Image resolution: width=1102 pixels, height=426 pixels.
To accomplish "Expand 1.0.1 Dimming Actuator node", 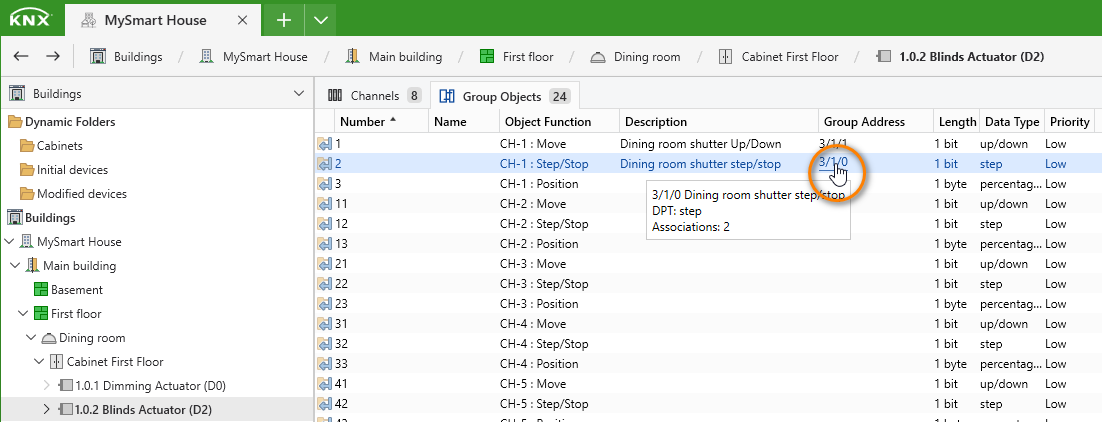I will (47, 386).
